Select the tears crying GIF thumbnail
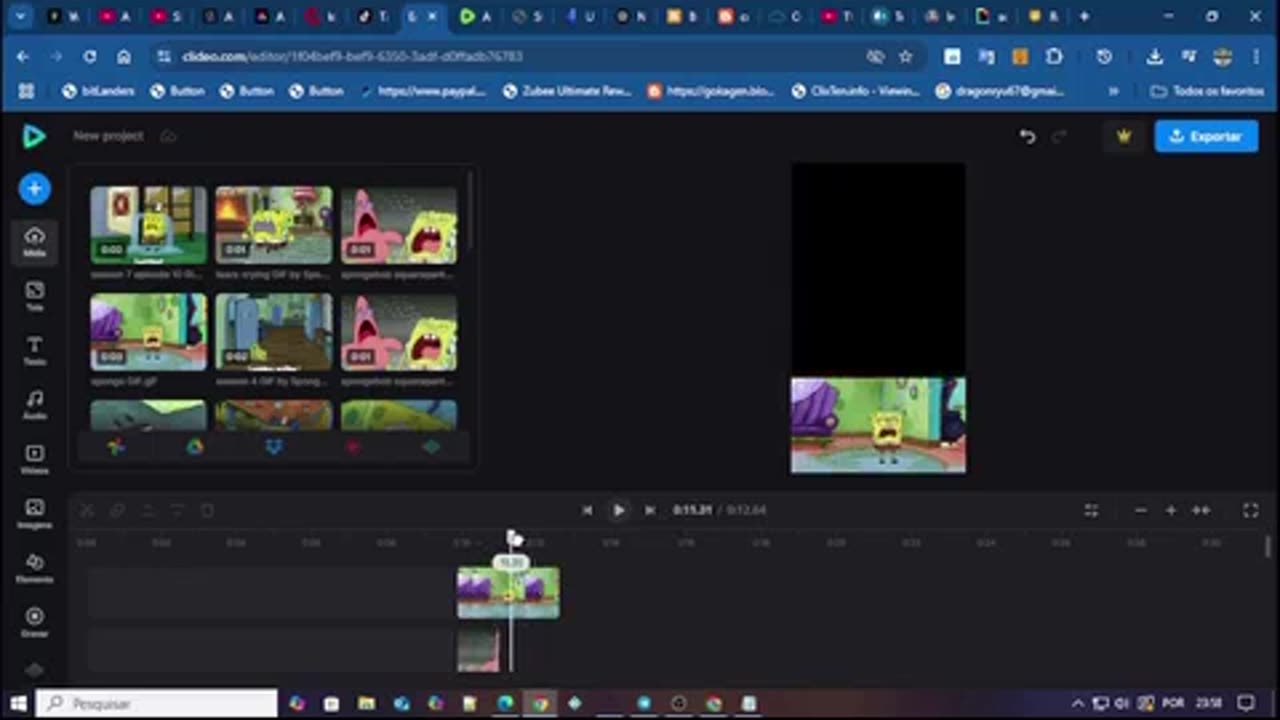1280x720 pixels. tap(273, 225)
